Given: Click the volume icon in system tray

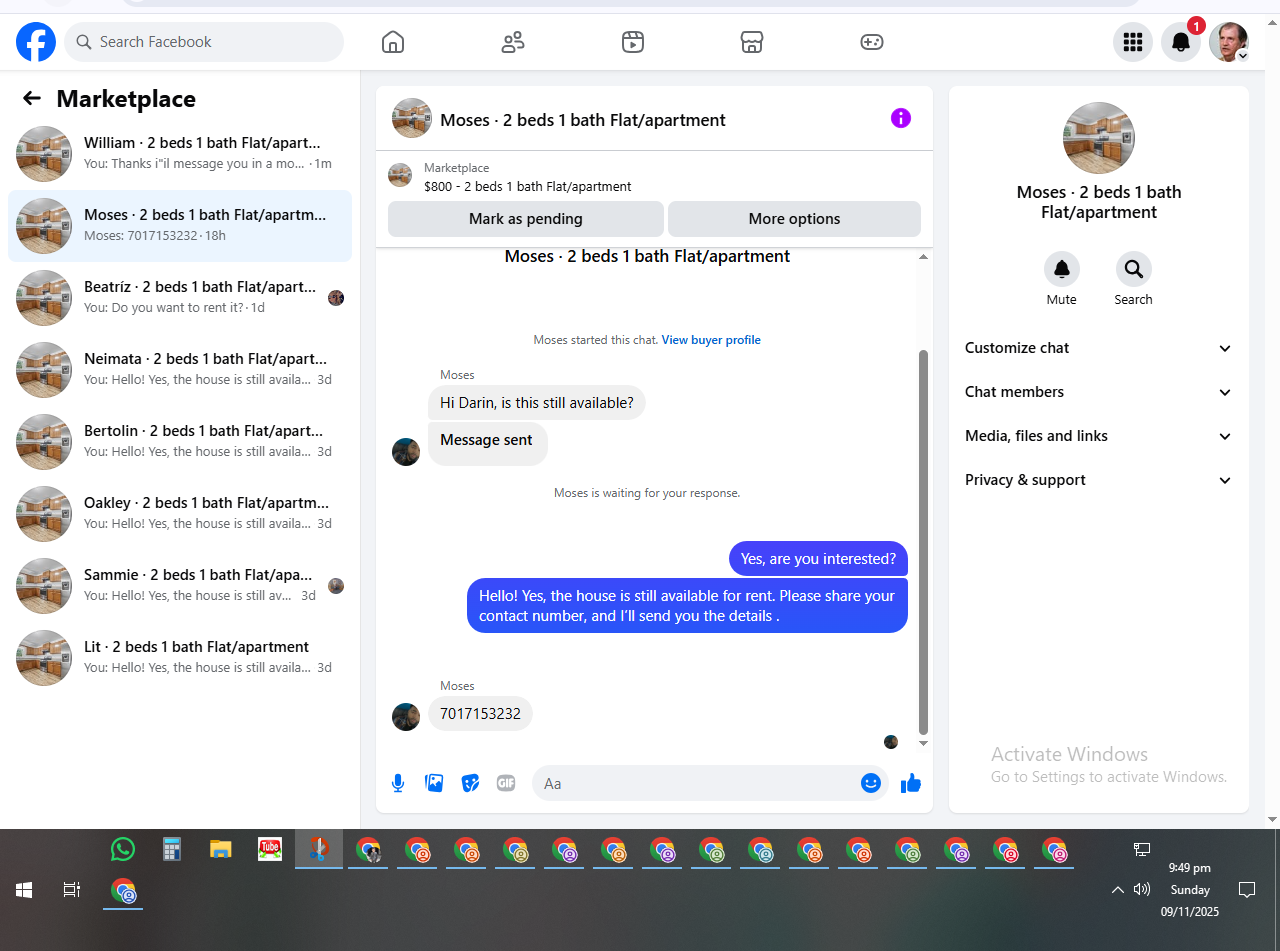Looking at the screenshot, I should coord(1142,889).
